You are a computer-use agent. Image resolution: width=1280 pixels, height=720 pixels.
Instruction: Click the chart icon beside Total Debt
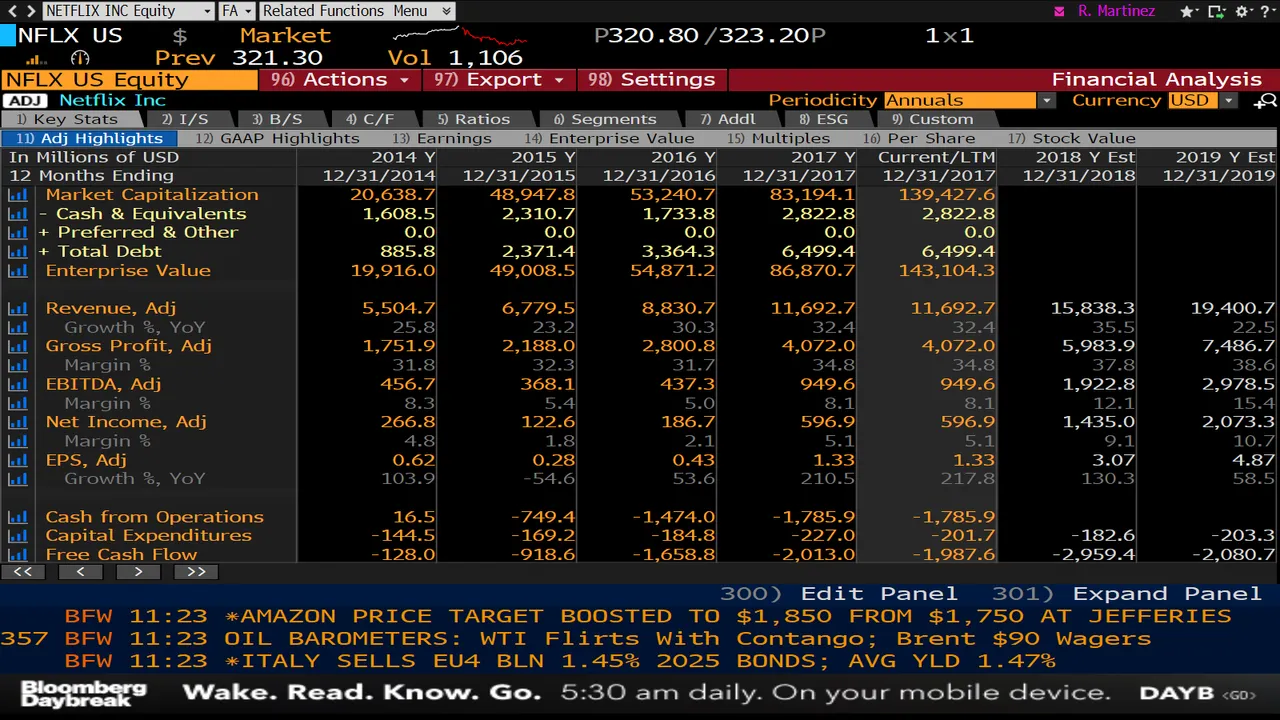tap(17, 252)
